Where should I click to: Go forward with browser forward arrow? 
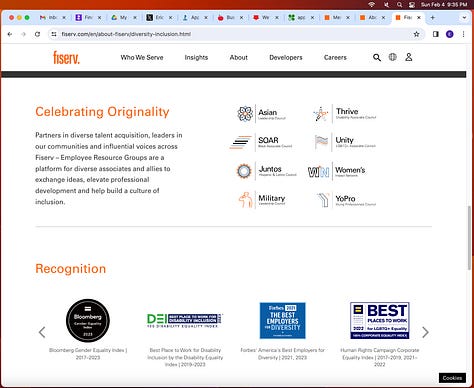pyautogui.click(x=23, y=34)
